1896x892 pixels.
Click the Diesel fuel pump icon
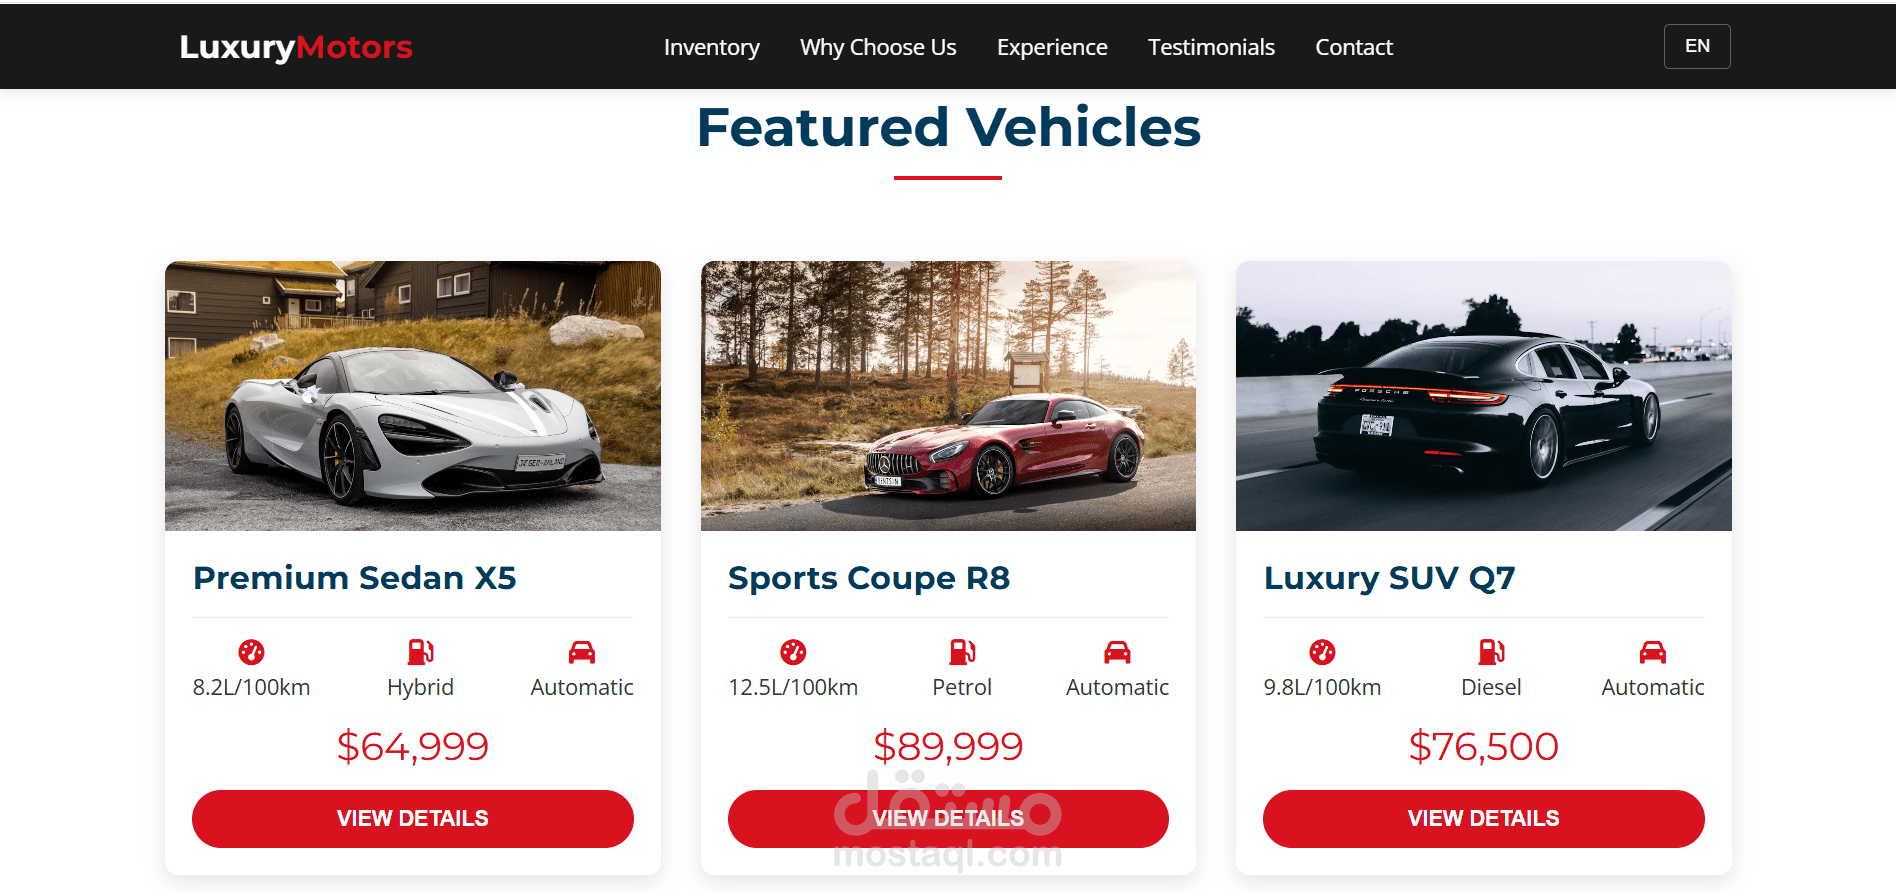point(1491,652)
